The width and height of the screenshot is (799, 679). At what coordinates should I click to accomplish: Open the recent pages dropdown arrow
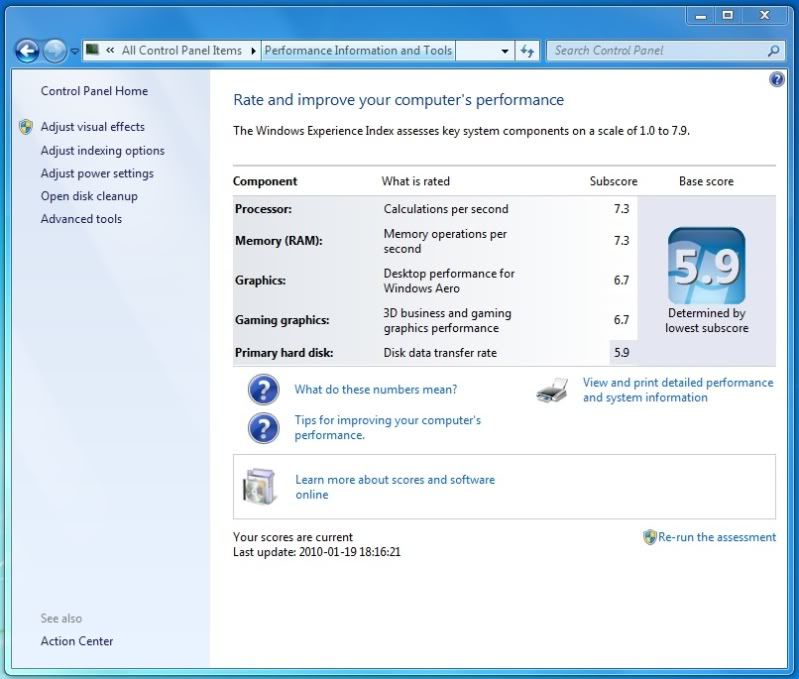[x=74, y=51]
